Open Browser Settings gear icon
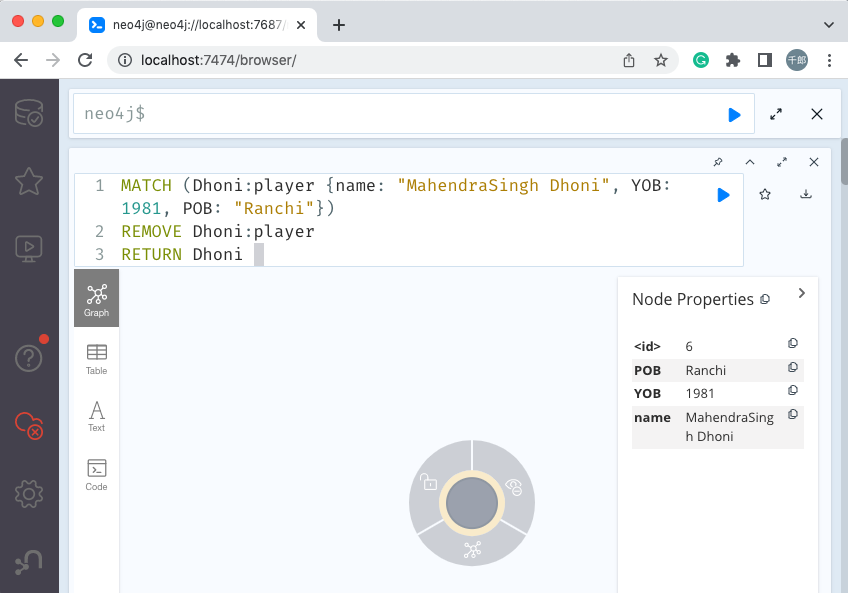848x593 pixels. coord(29,493)
